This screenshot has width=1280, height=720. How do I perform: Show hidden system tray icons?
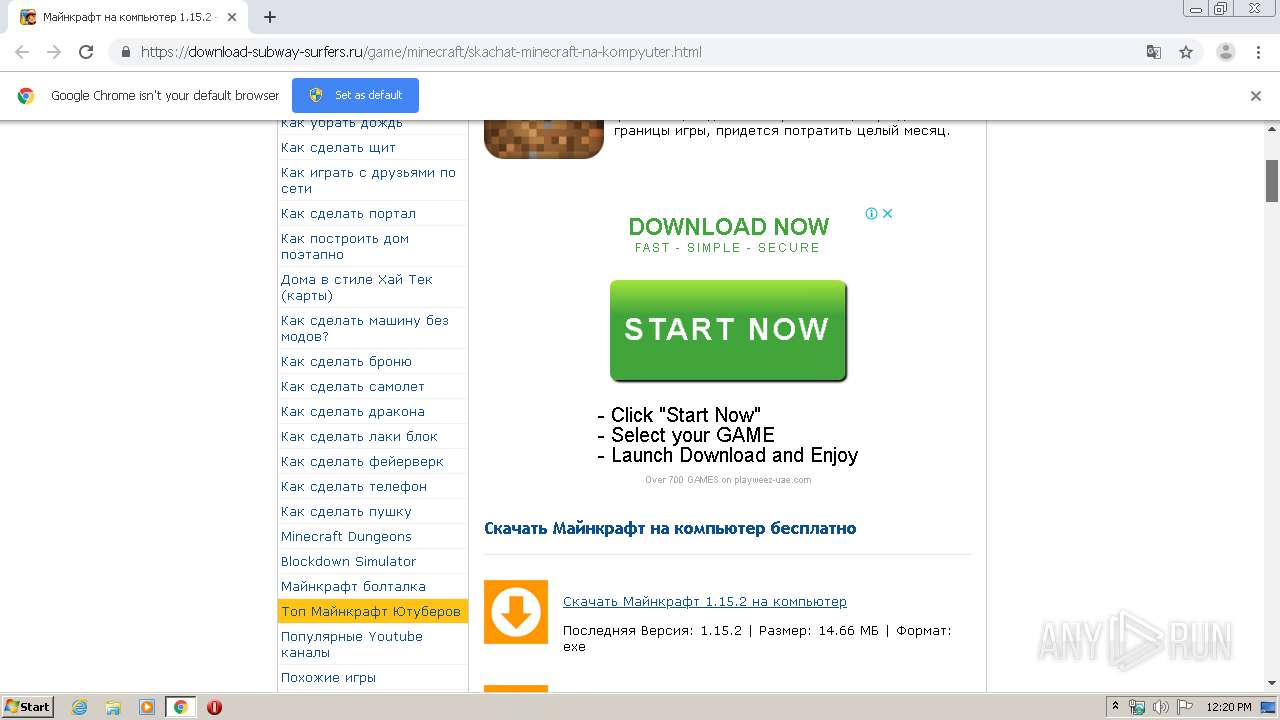(x=1115, y=707)
